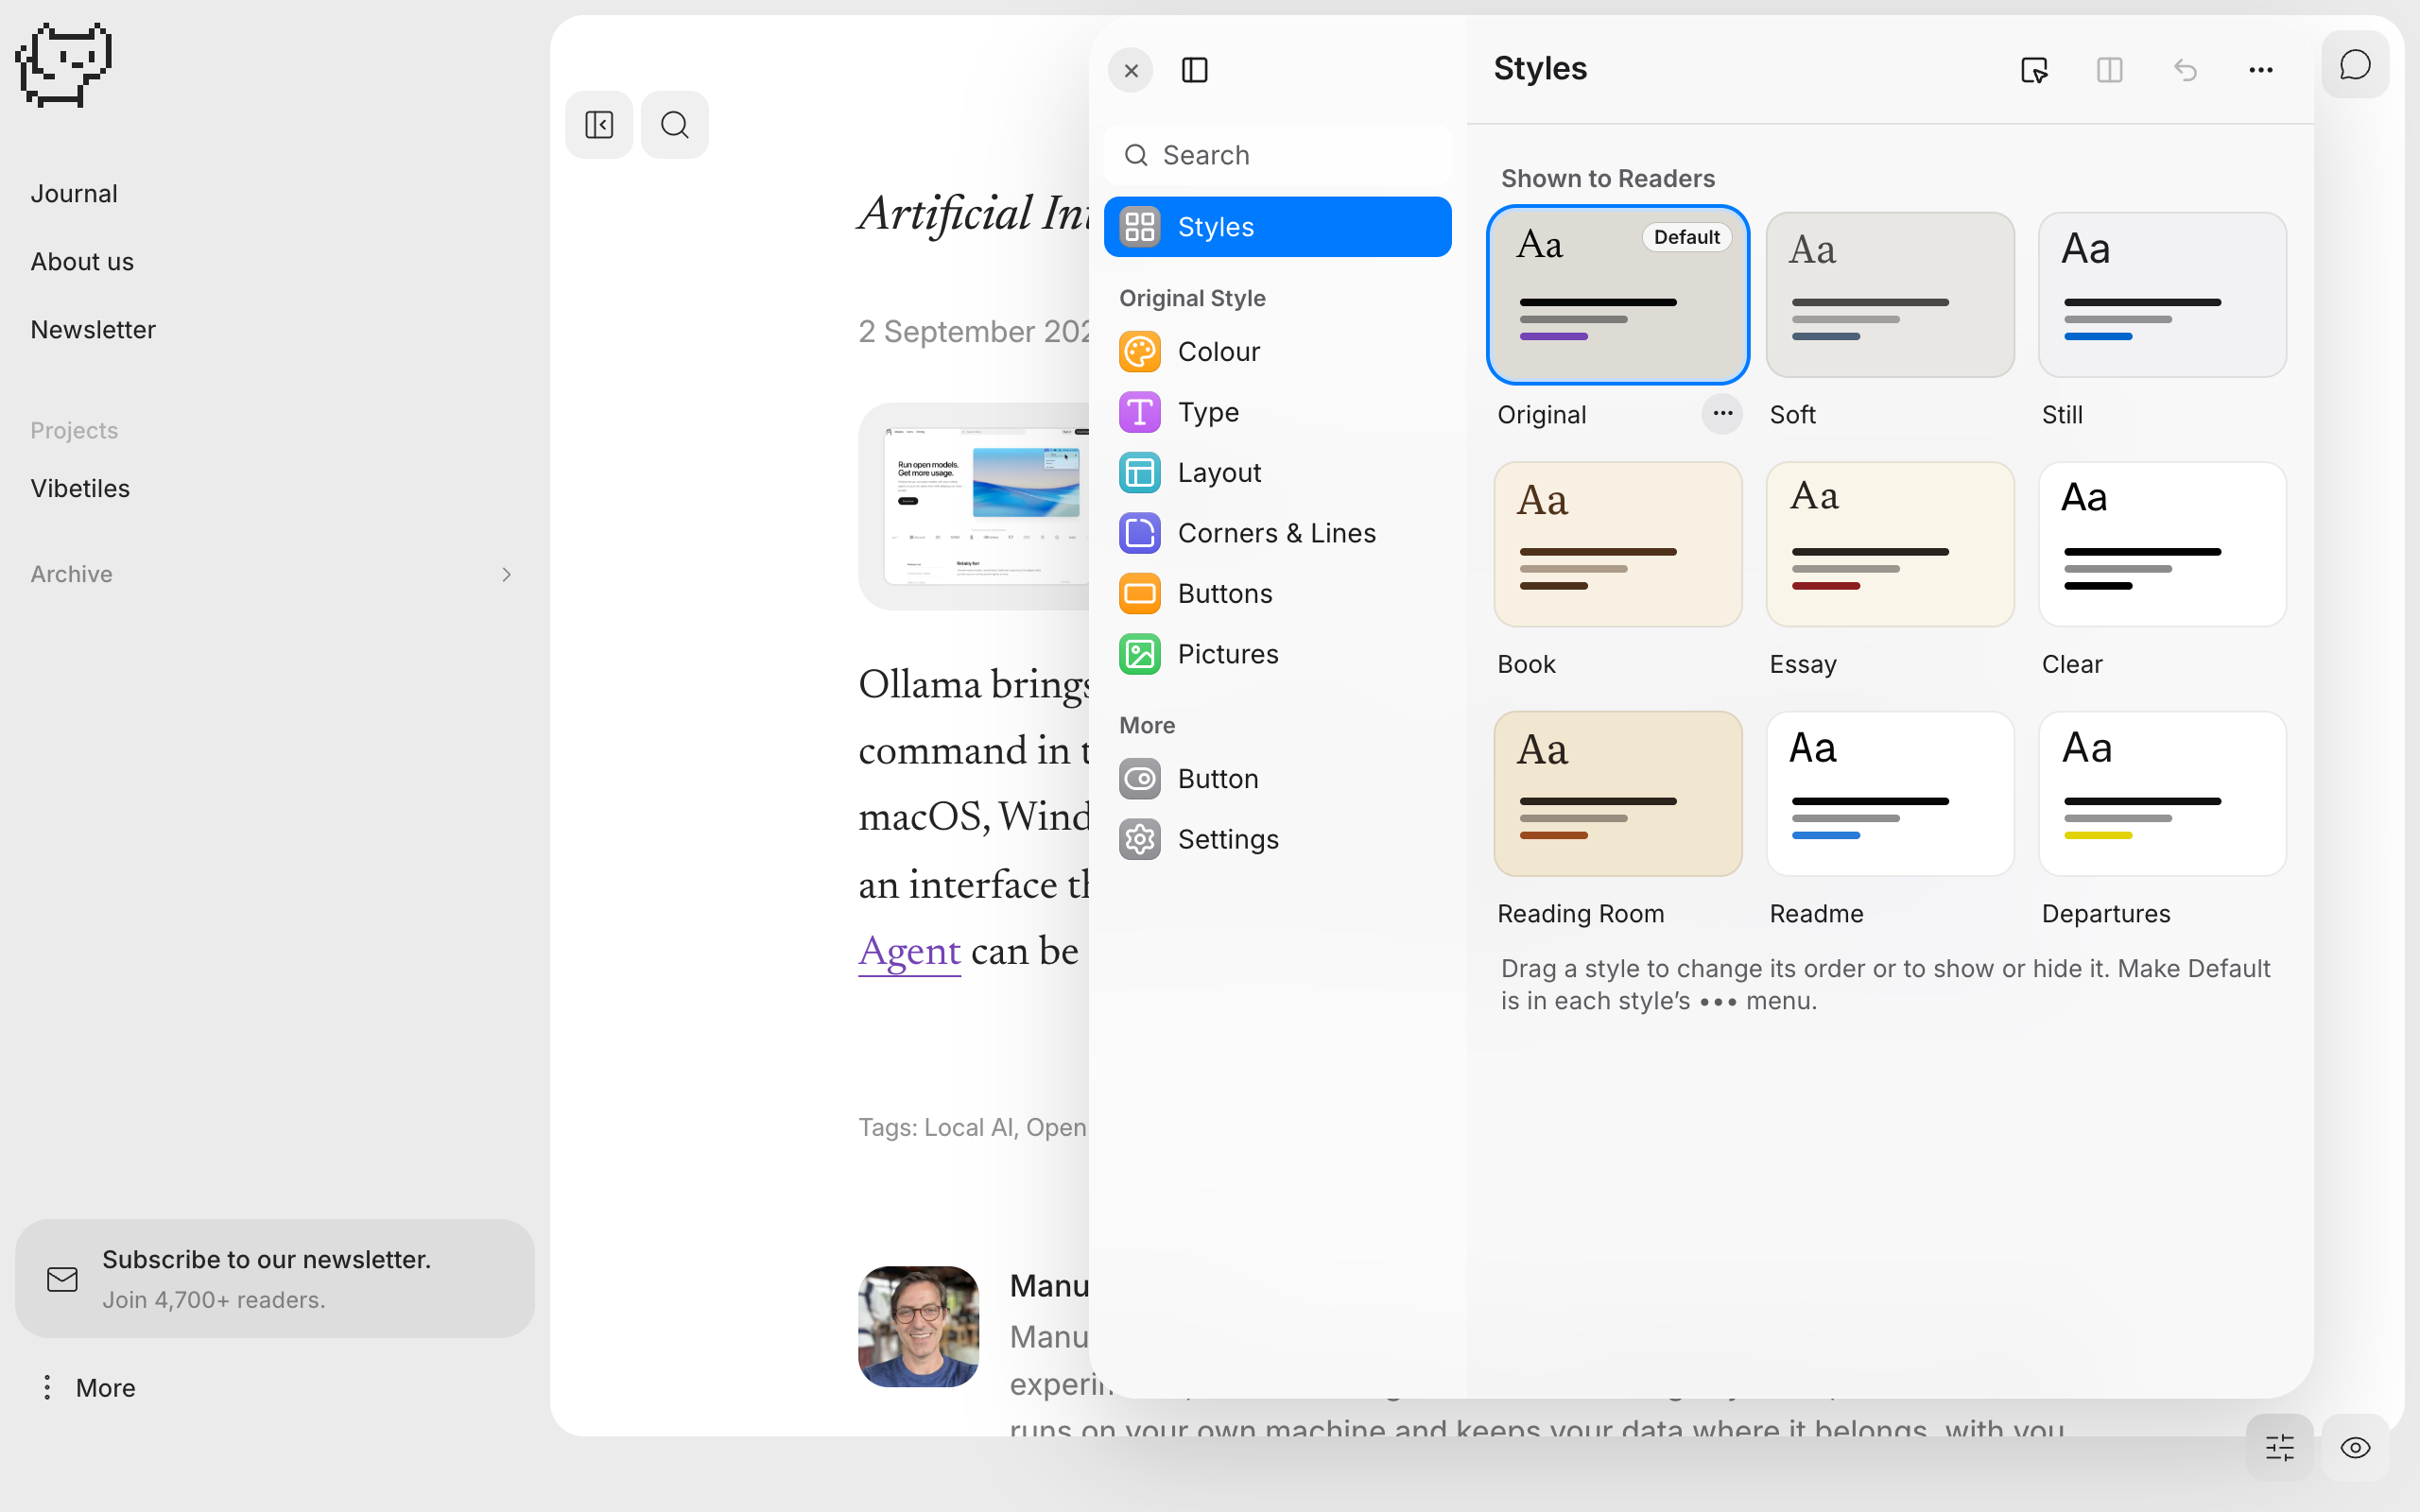Open Settings in the panel
Viewport: 2420px width, 1512px height.
coord(1278,839)
